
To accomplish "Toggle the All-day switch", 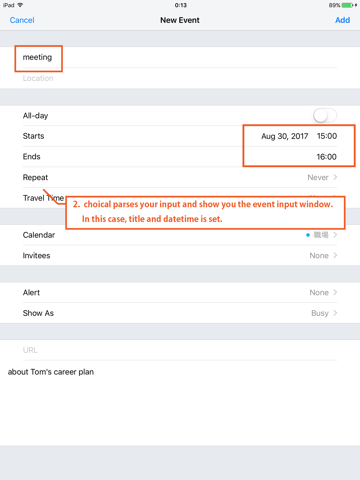I will (325, 116).
